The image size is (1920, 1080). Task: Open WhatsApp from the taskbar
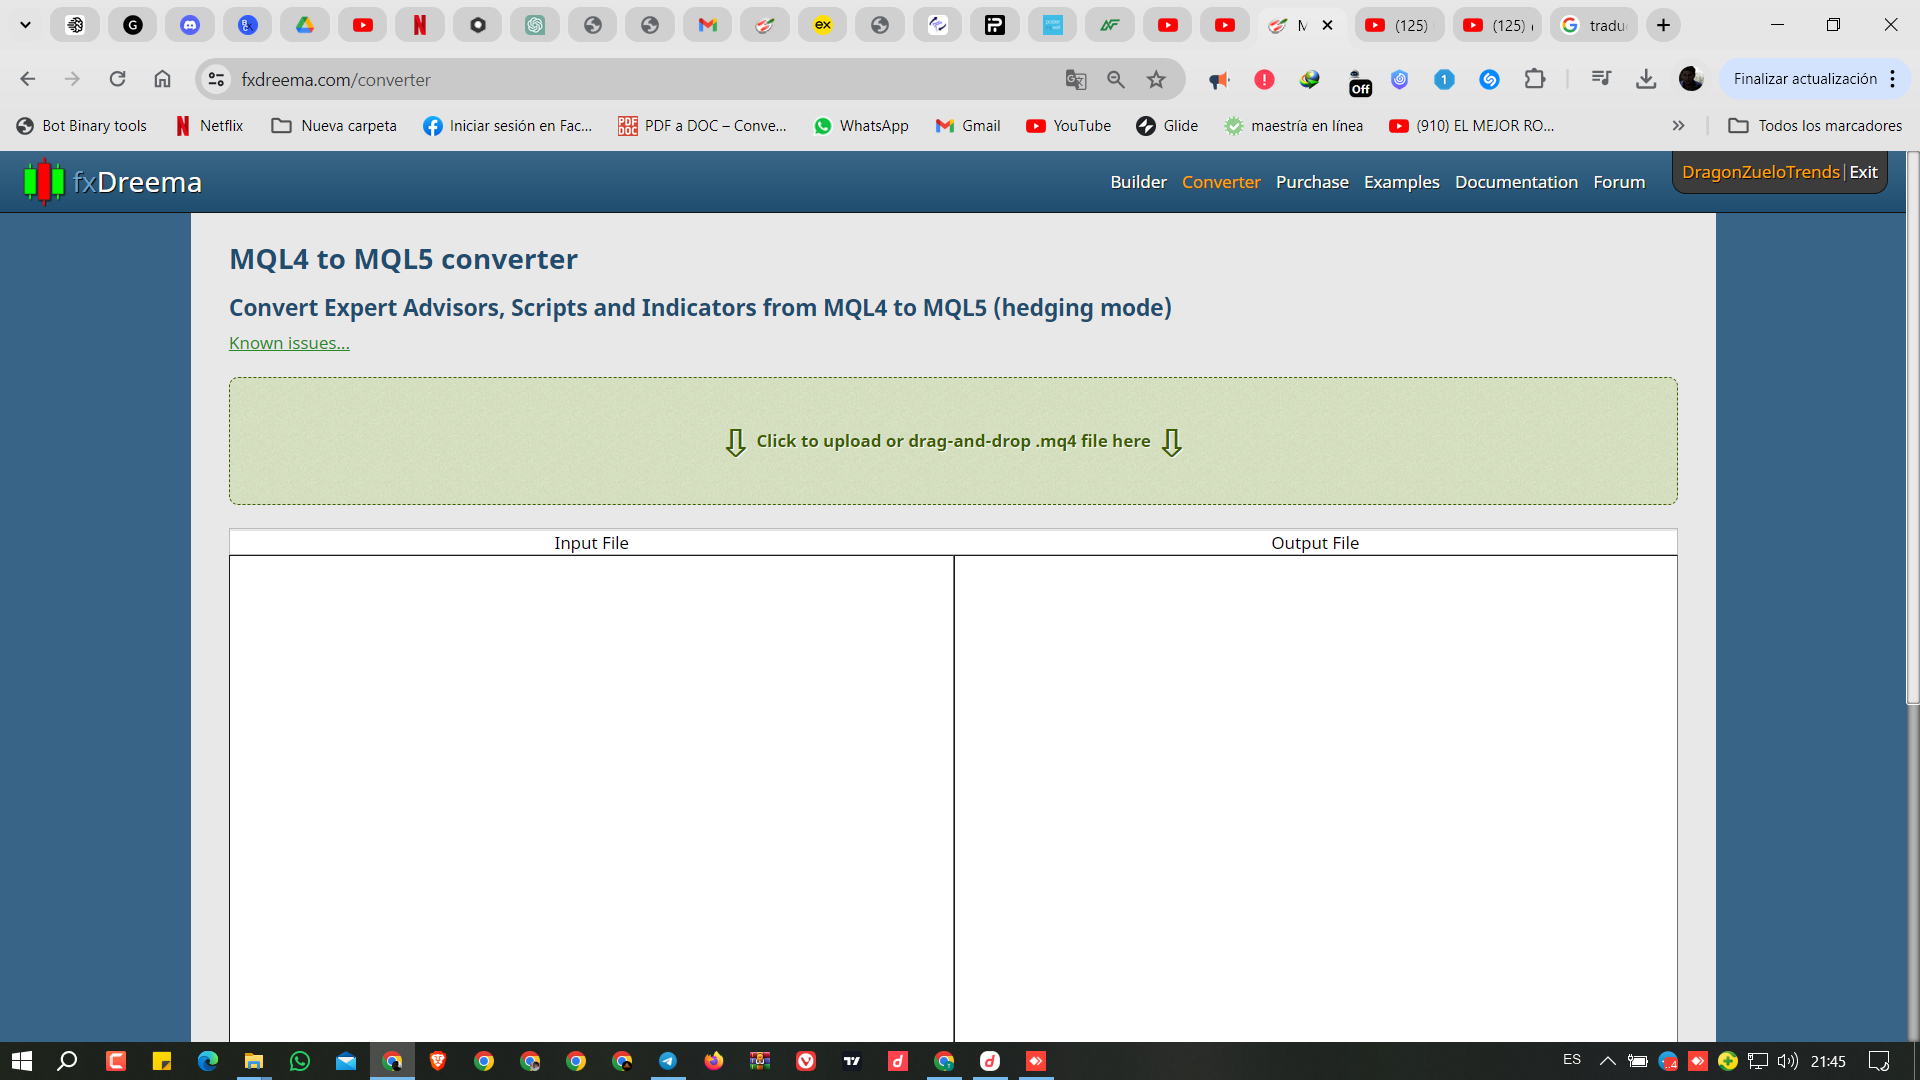[x=299, y=1061]
